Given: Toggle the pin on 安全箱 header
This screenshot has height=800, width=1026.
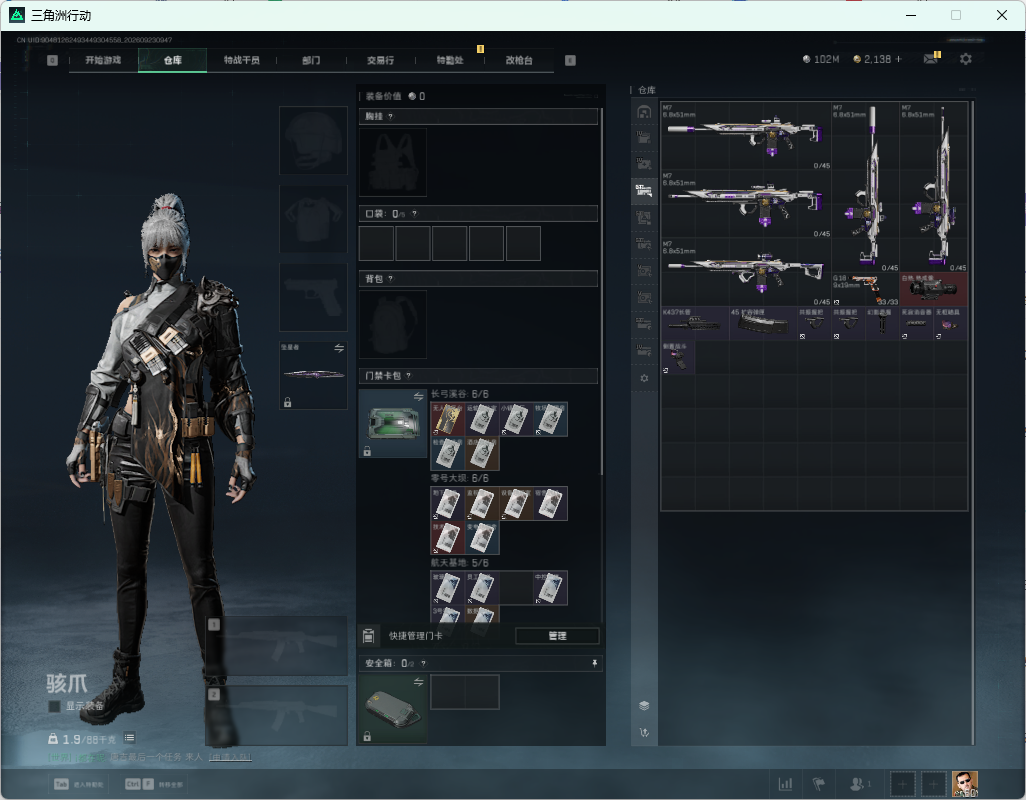Looking at the screenshot, I should (594, 663).
